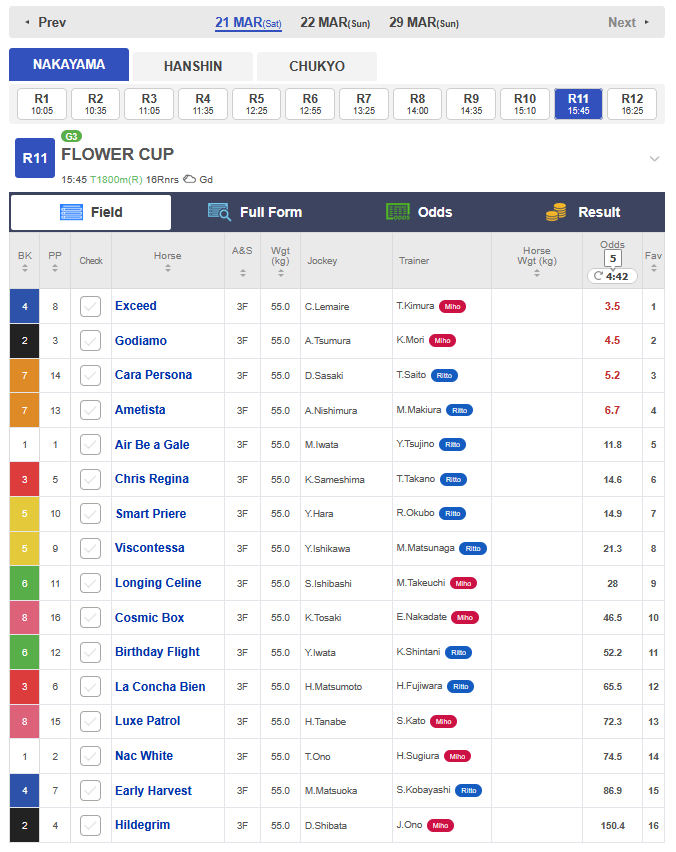Viewport: 676px width, 852px height.
Task: Click the Miho badge beside J.Ono
Action: [x=440, y=825]
